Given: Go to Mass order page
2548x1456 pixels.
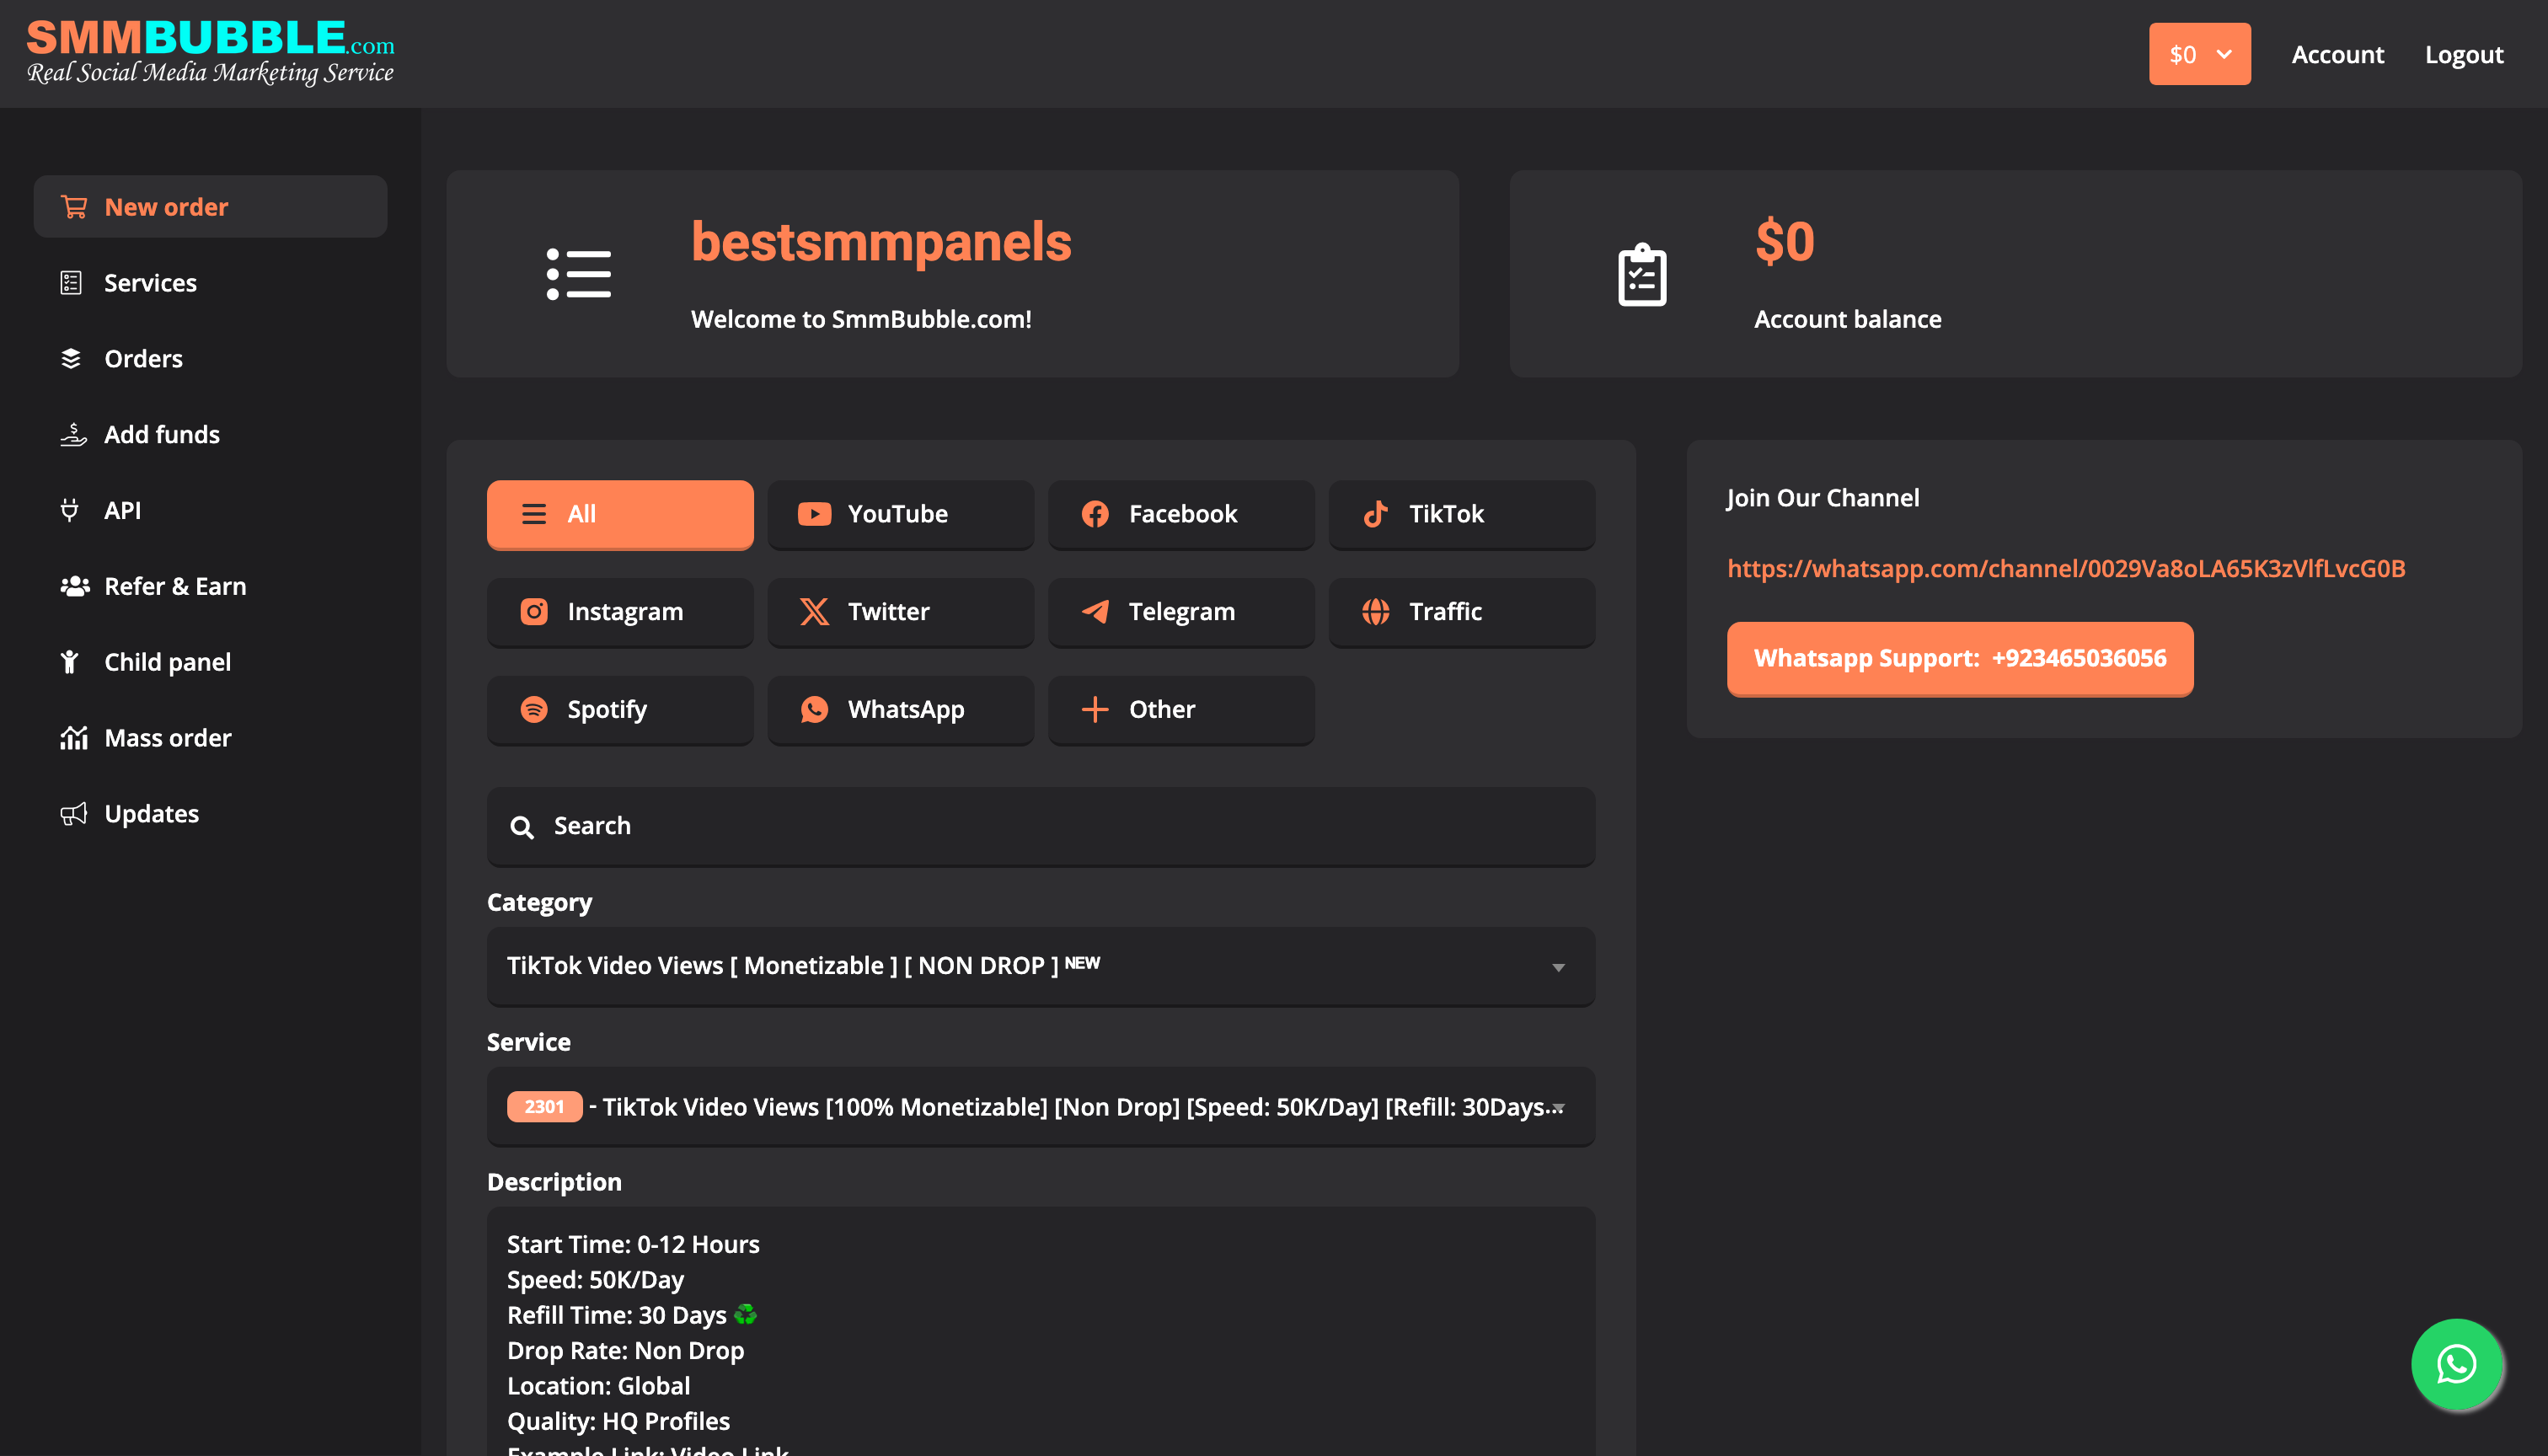Looking at the screenshot, I should 167,738.
